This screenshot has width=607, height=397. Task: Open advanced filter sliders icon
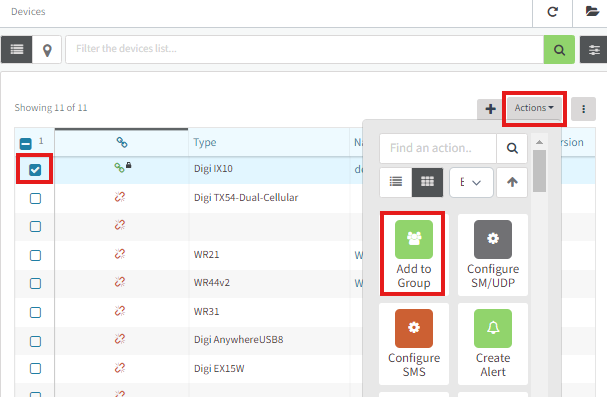[x=594, y=50]
